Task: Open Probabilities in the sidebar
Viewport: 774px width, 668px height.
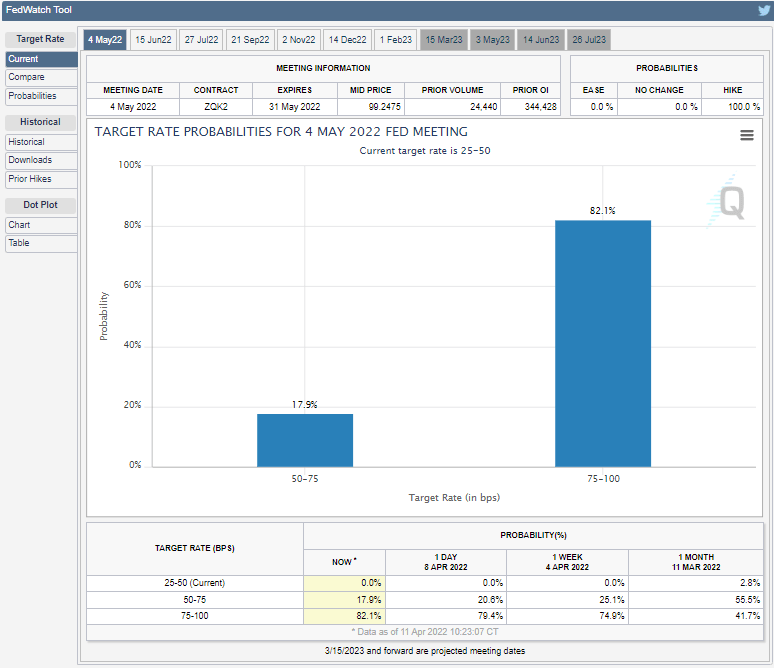Action: click(x=40, y=96)
